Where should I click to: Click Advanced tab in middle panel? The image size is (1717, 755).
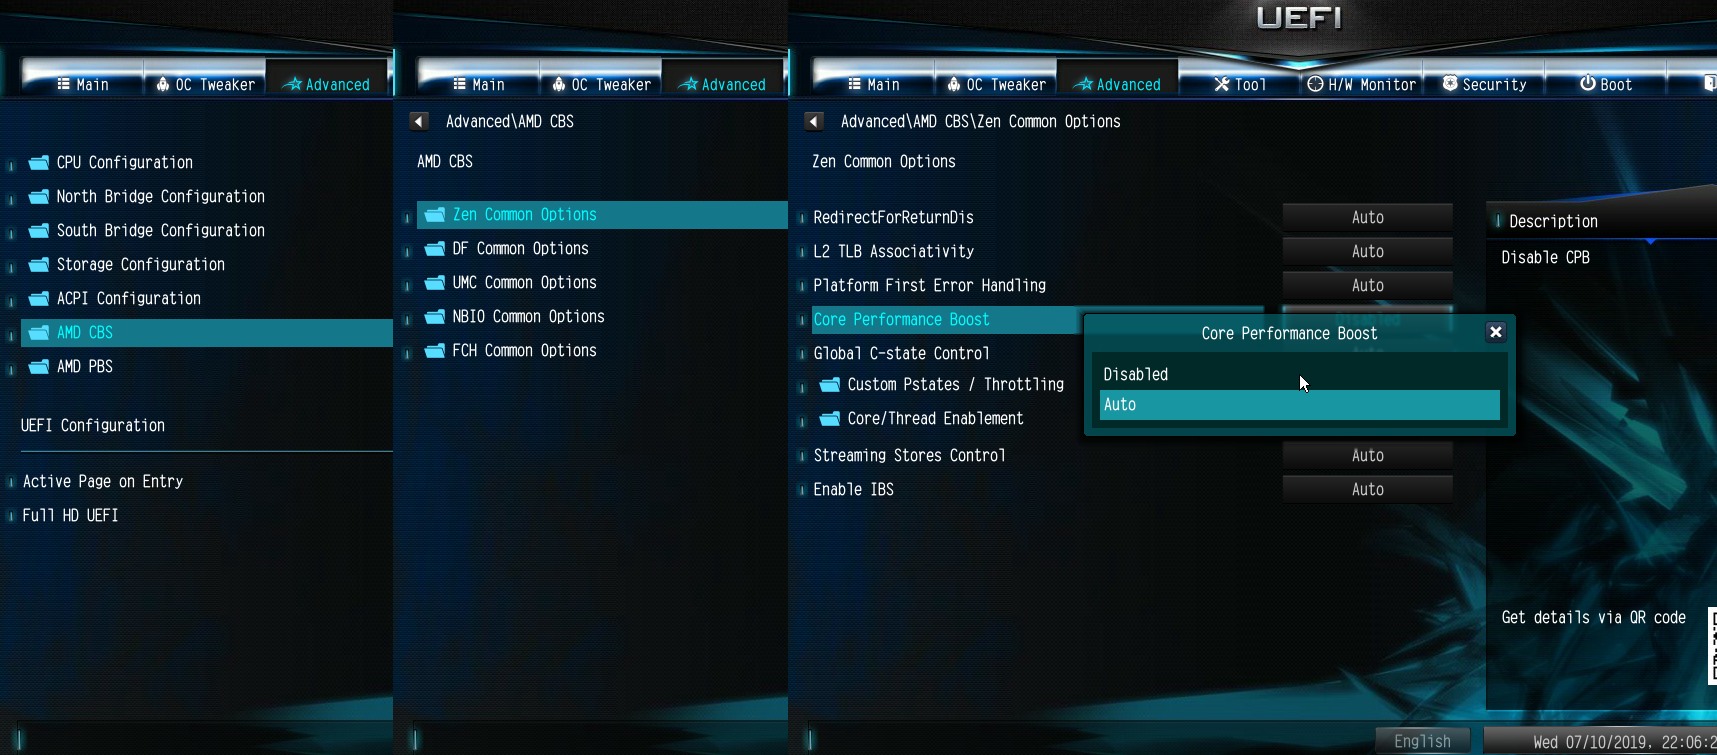pyautogui.click(x=722, y=84)
